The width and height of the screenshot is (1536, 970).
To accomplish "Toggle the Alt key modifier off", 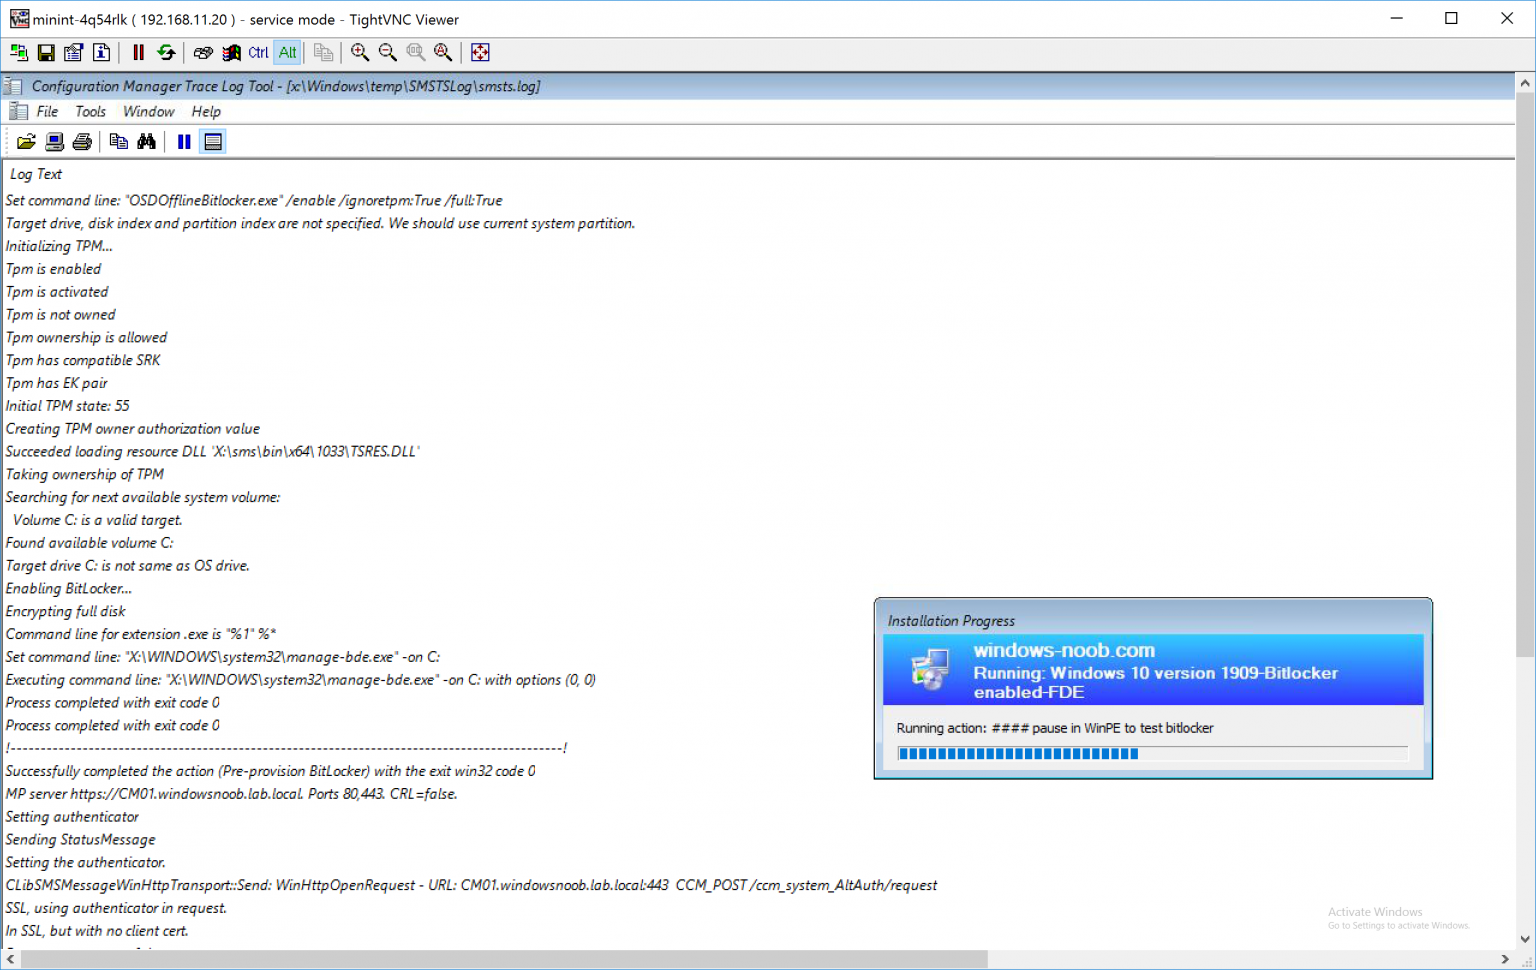I will coord(288,53).
